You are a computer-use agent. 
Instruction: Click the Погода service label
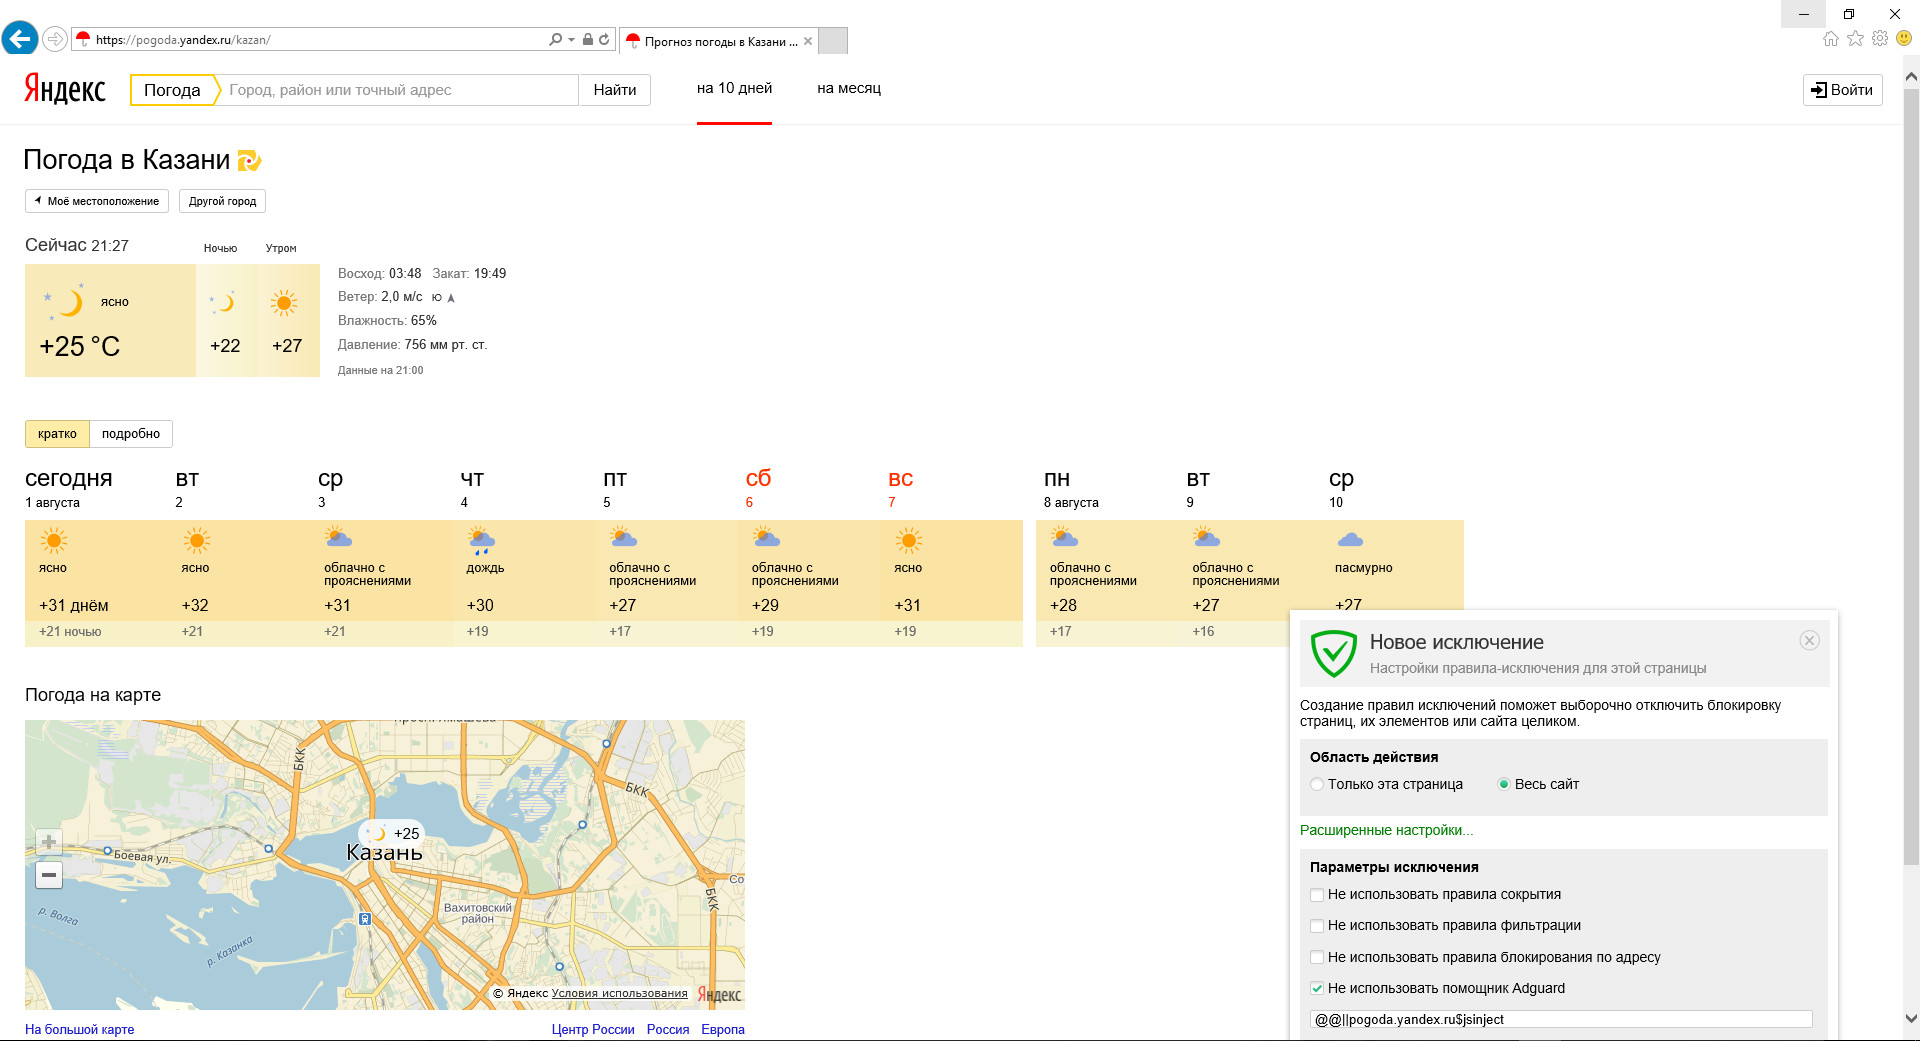point(172,90)
